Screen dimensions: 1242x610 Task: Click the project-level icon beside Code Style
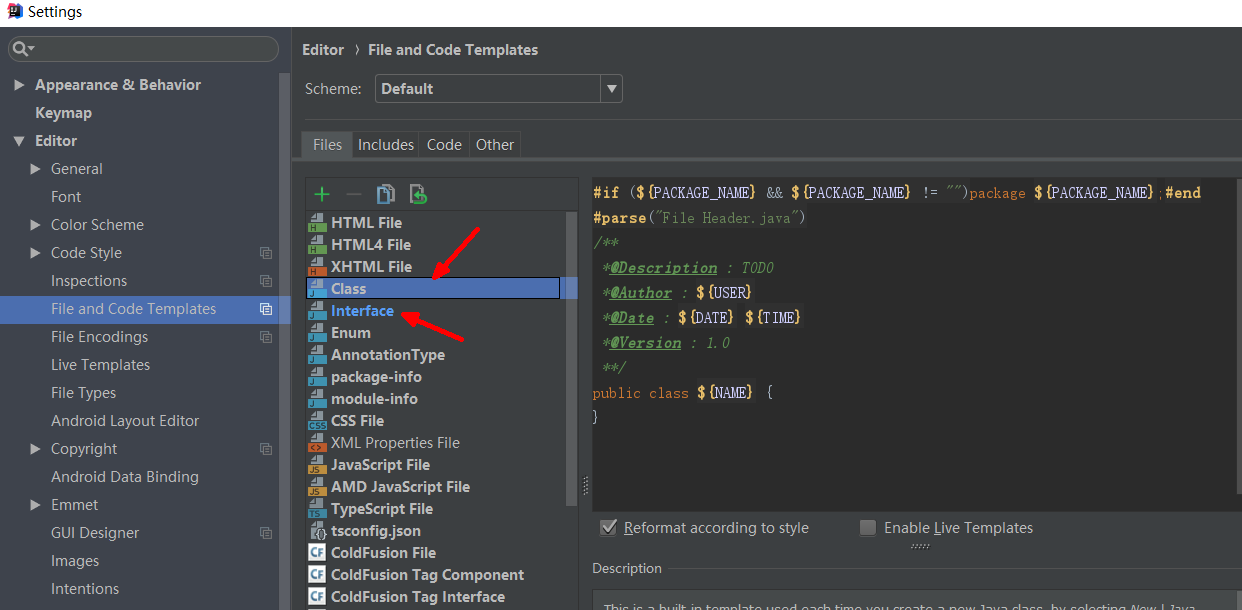click(266, 253)
